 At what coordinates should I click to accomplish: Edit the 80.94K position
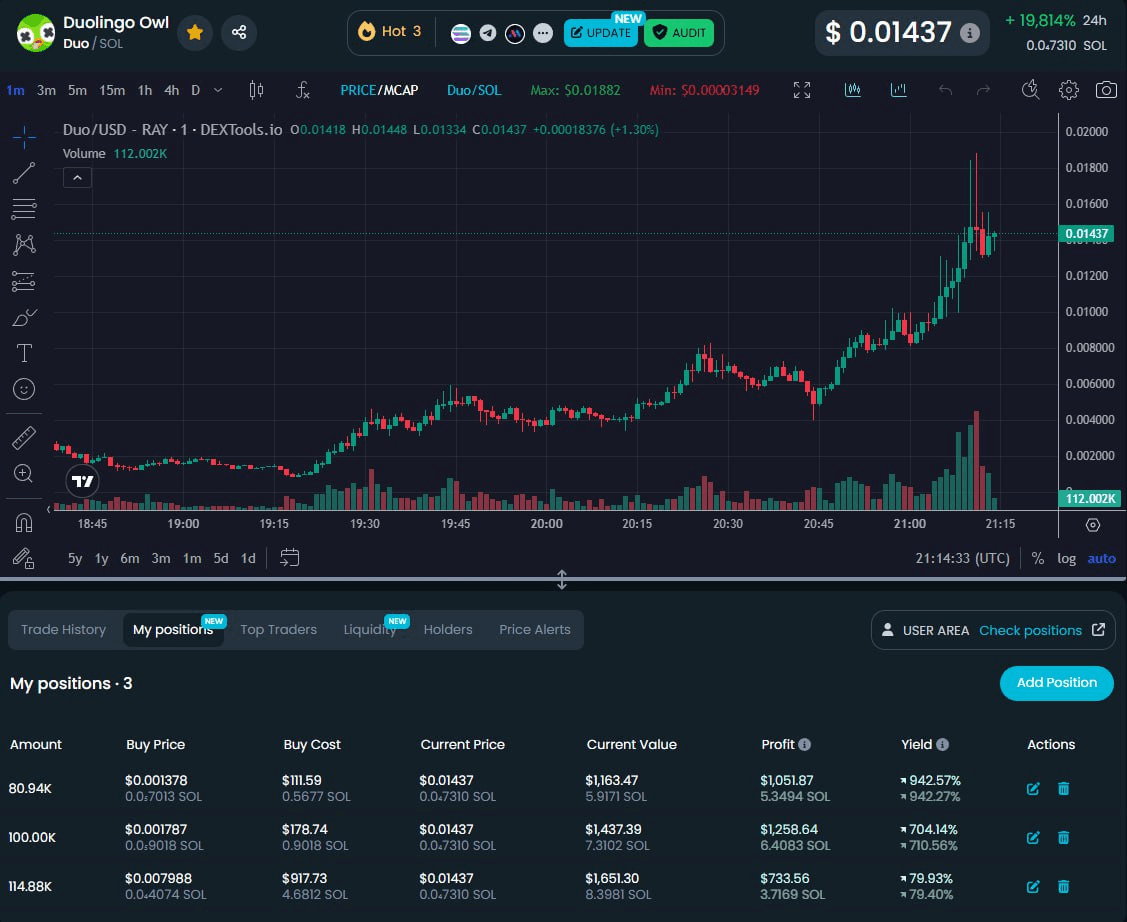(x=1033, y=788)
